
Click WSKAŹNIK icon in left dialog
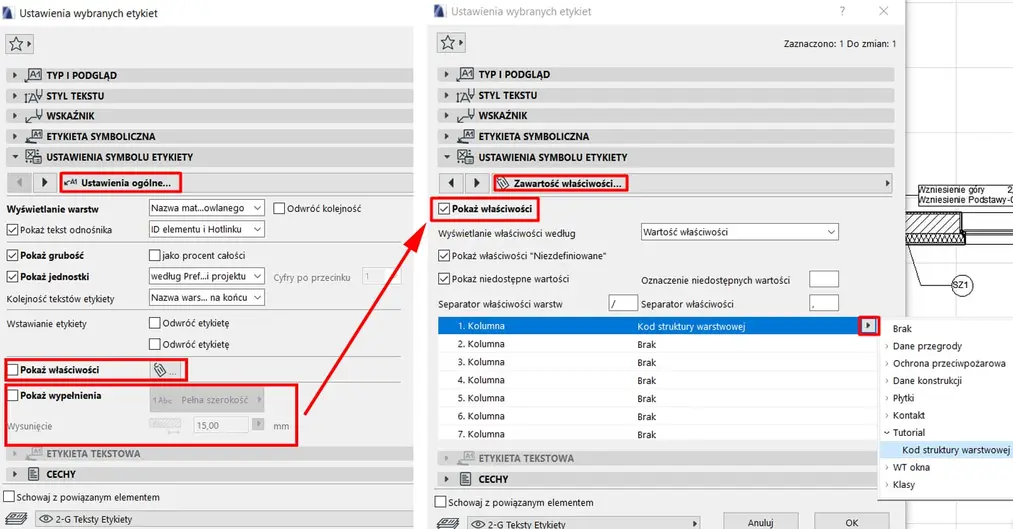[x=34, y=116]
